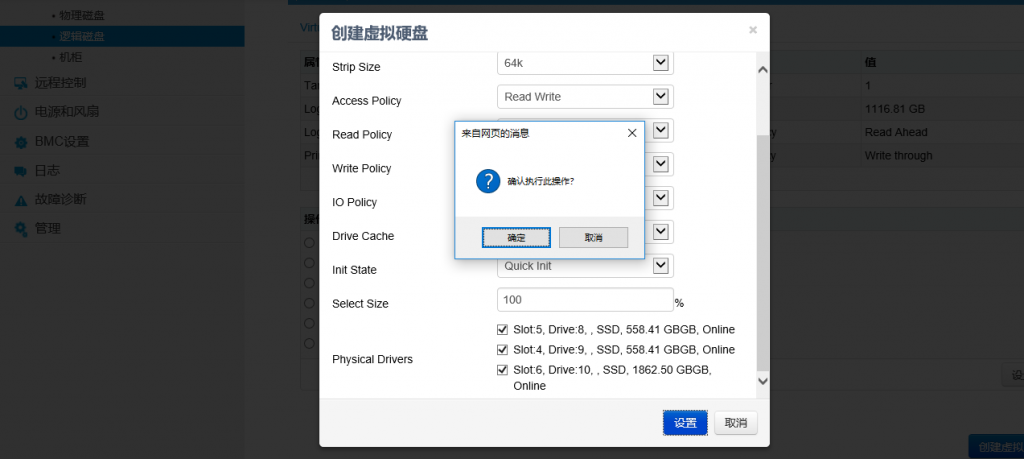
Task: Select physical disk in sidebar tree
Action: pyautogui.click(x=85, y=17)
